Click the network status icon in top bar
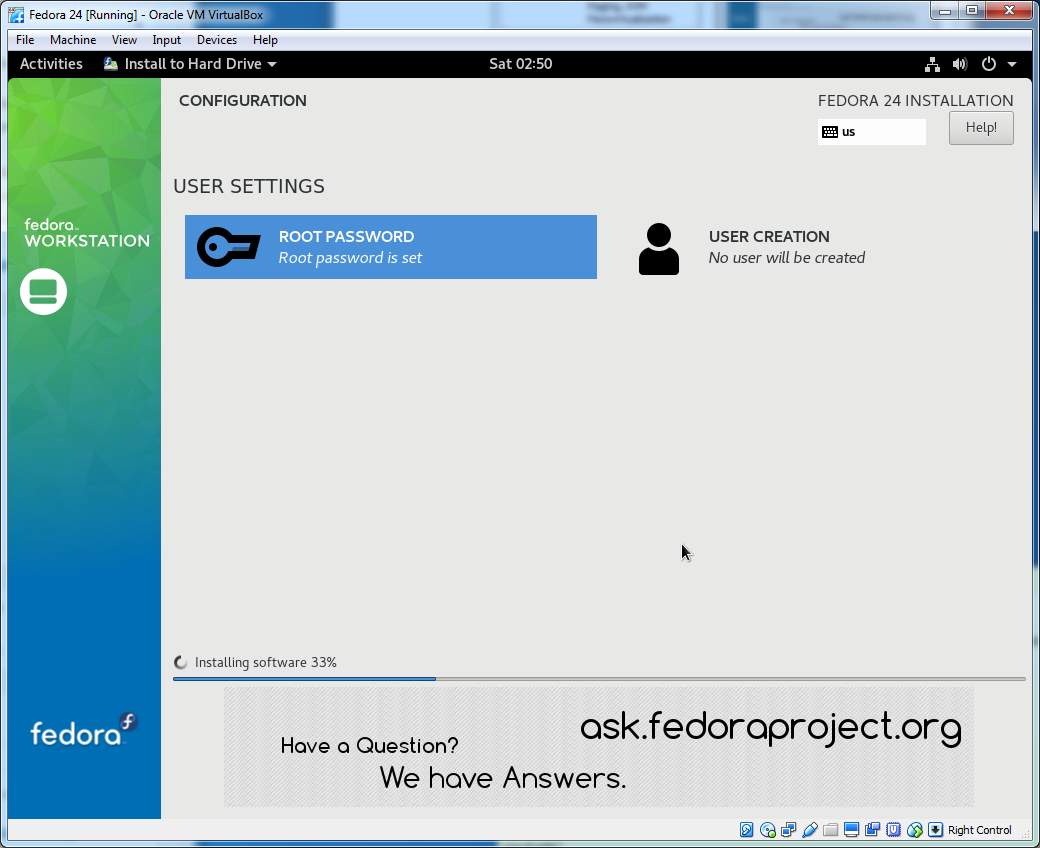The height and width of the screenshot is (848, 1040). coord(933,64)
